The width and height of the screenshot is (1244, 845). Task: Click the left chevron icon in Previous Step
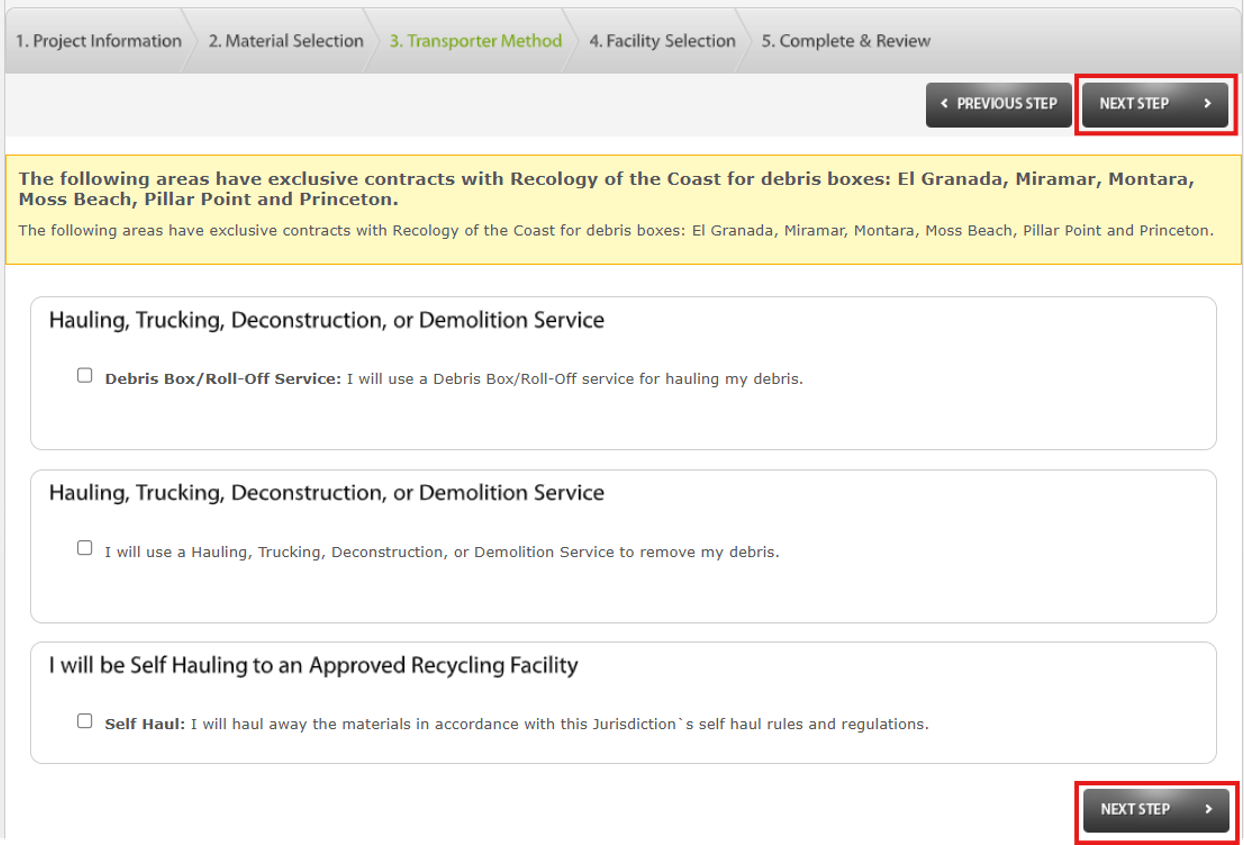coord(944,104)
